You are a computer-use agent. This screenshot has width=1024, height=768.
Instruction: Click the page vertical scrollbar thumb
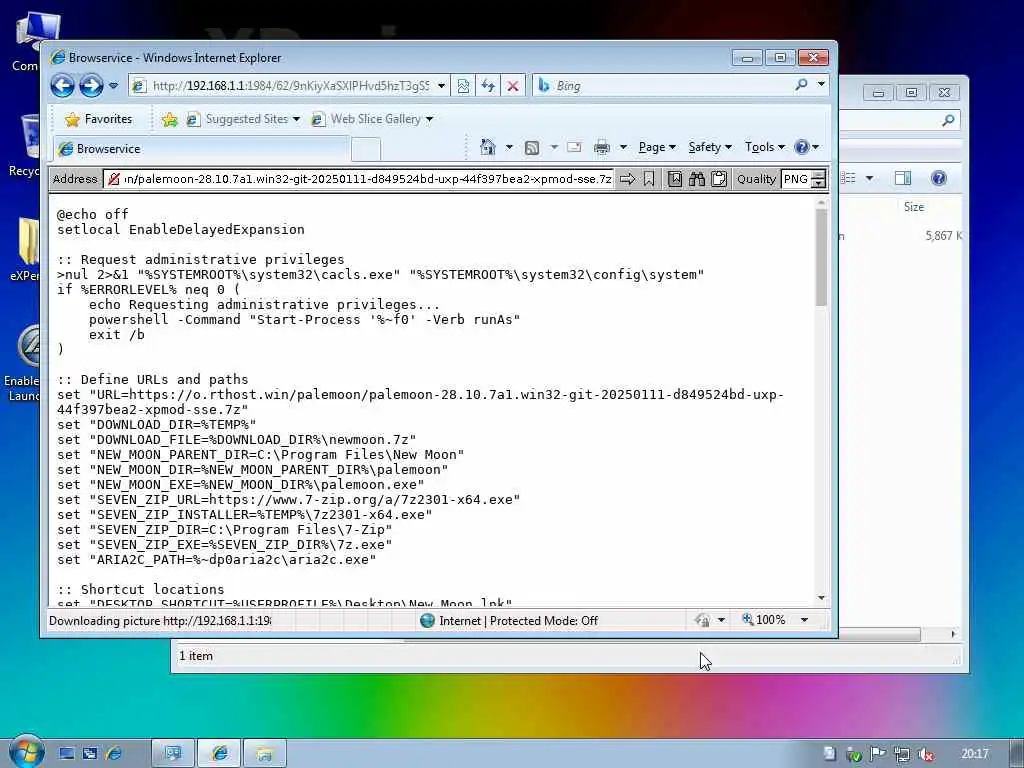tap(821, 257)
